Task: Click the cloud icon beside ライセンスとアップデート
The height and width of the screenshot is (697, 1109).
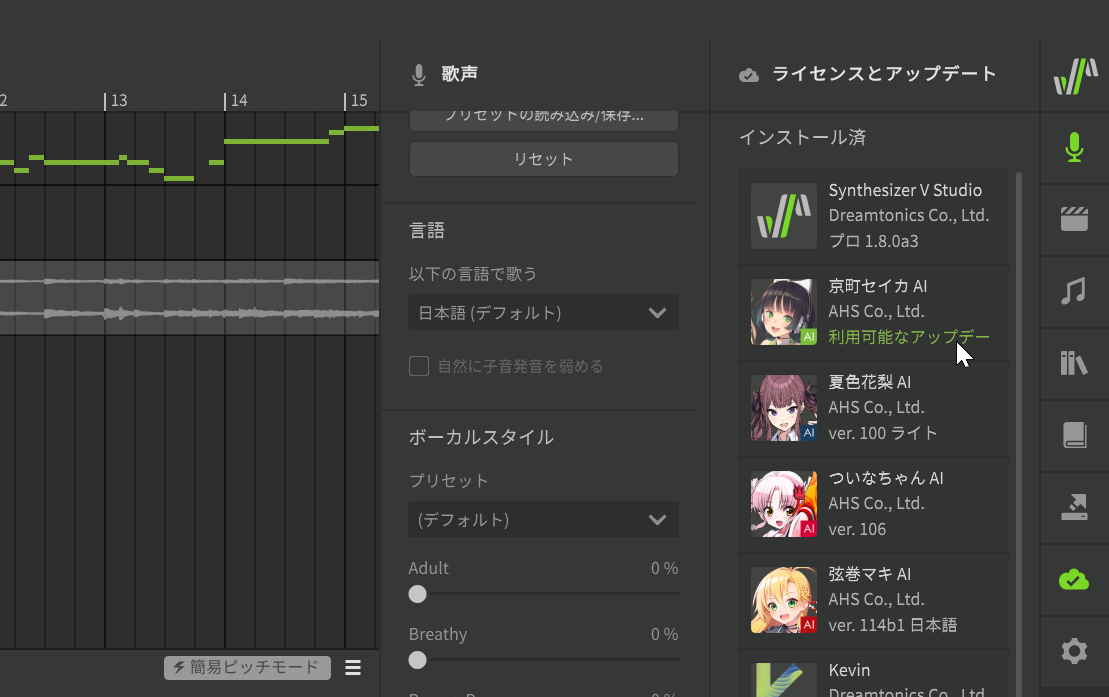Action: click(x=749, y=74)
